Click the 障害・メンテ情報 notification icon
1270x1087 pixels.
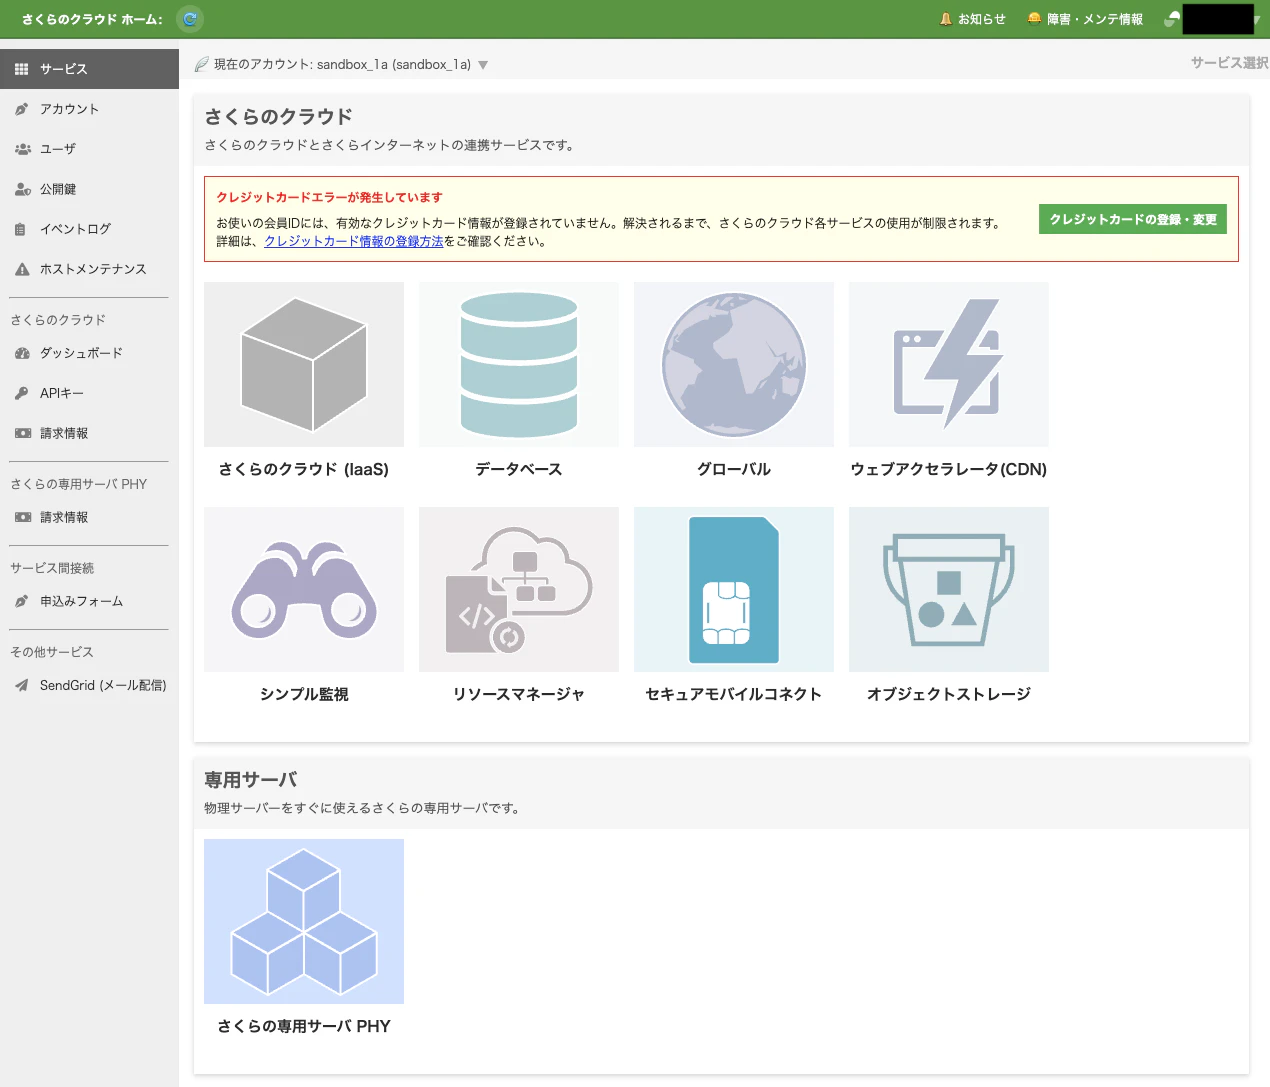coord(1031,18)
